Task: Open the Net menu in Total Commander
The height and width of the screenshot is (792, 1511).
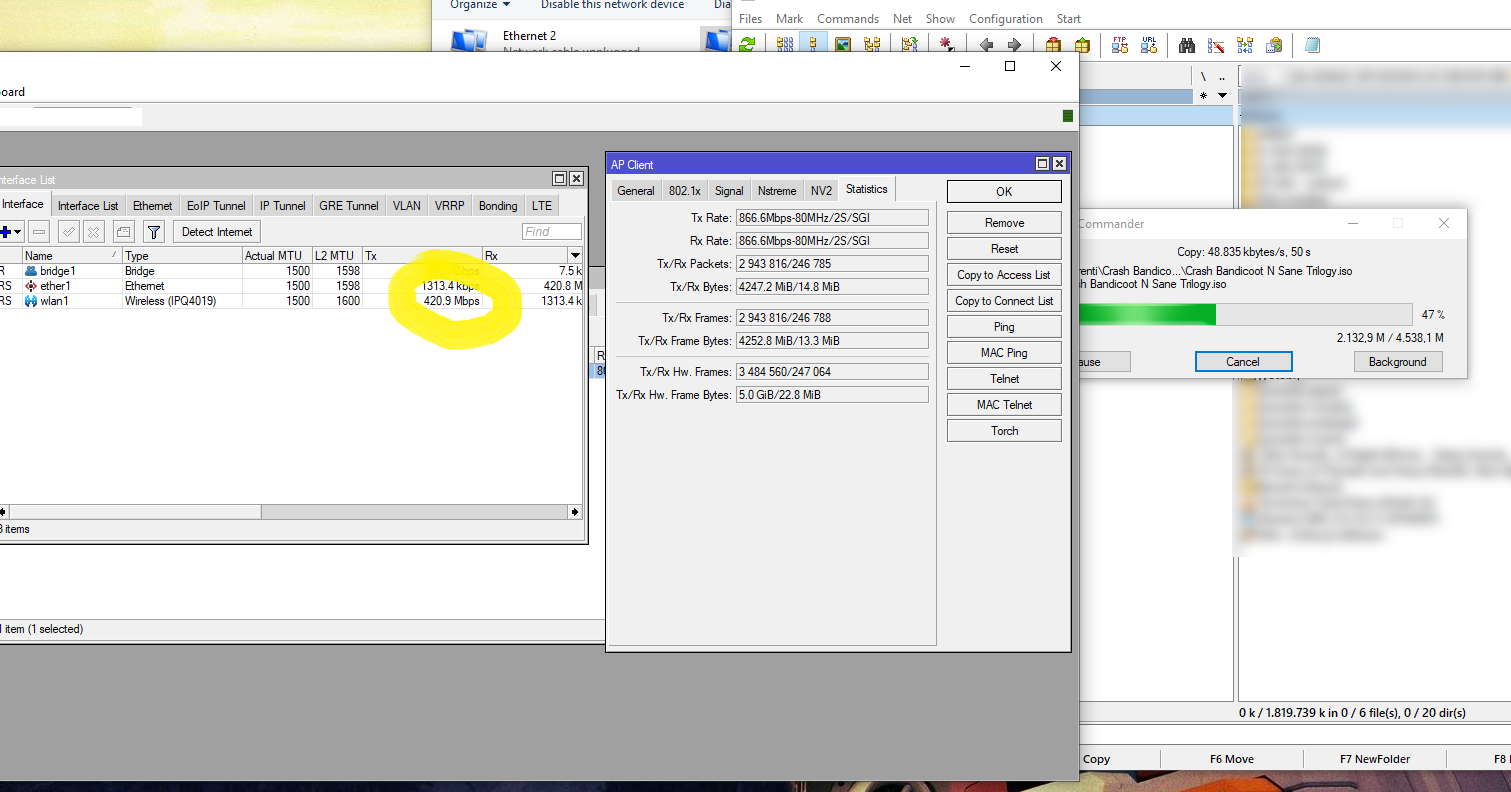Action: [x=902, y=19]
